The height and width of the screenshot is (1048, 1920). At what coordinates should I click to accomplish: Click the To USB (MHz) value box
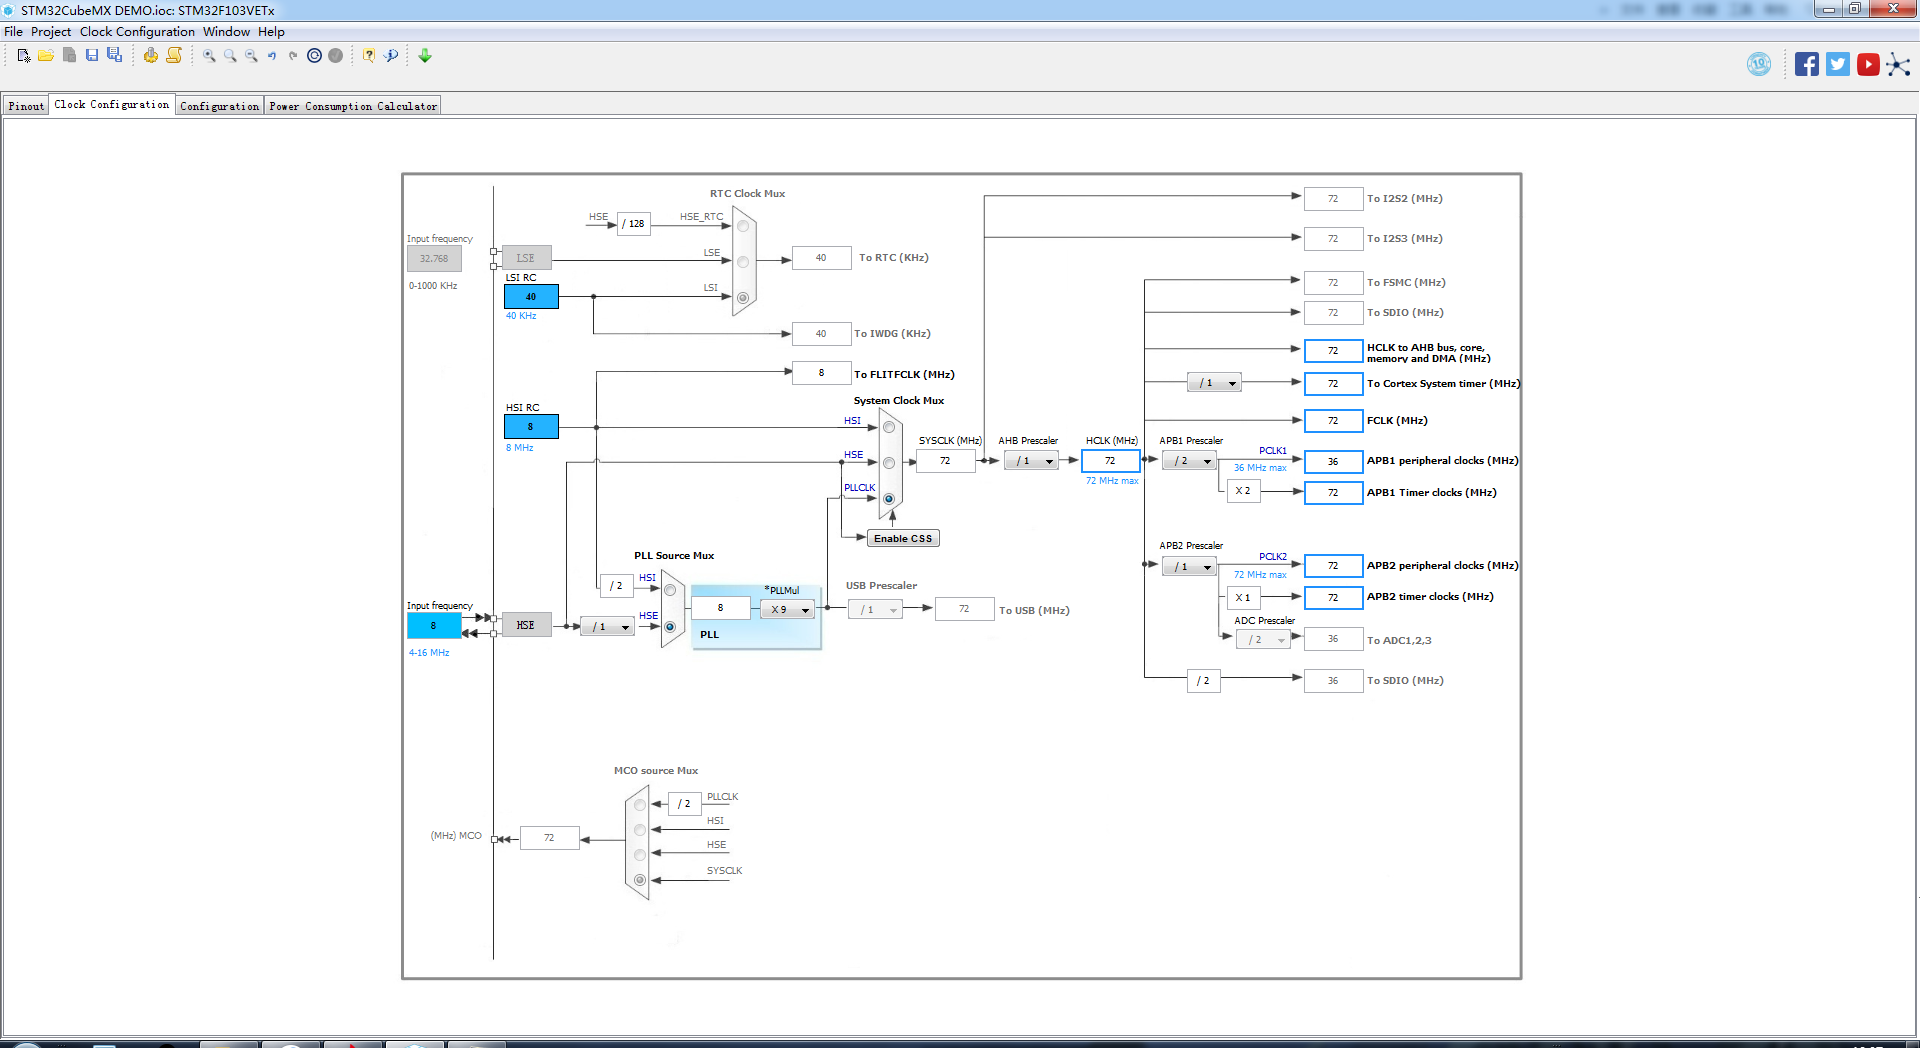964,609
